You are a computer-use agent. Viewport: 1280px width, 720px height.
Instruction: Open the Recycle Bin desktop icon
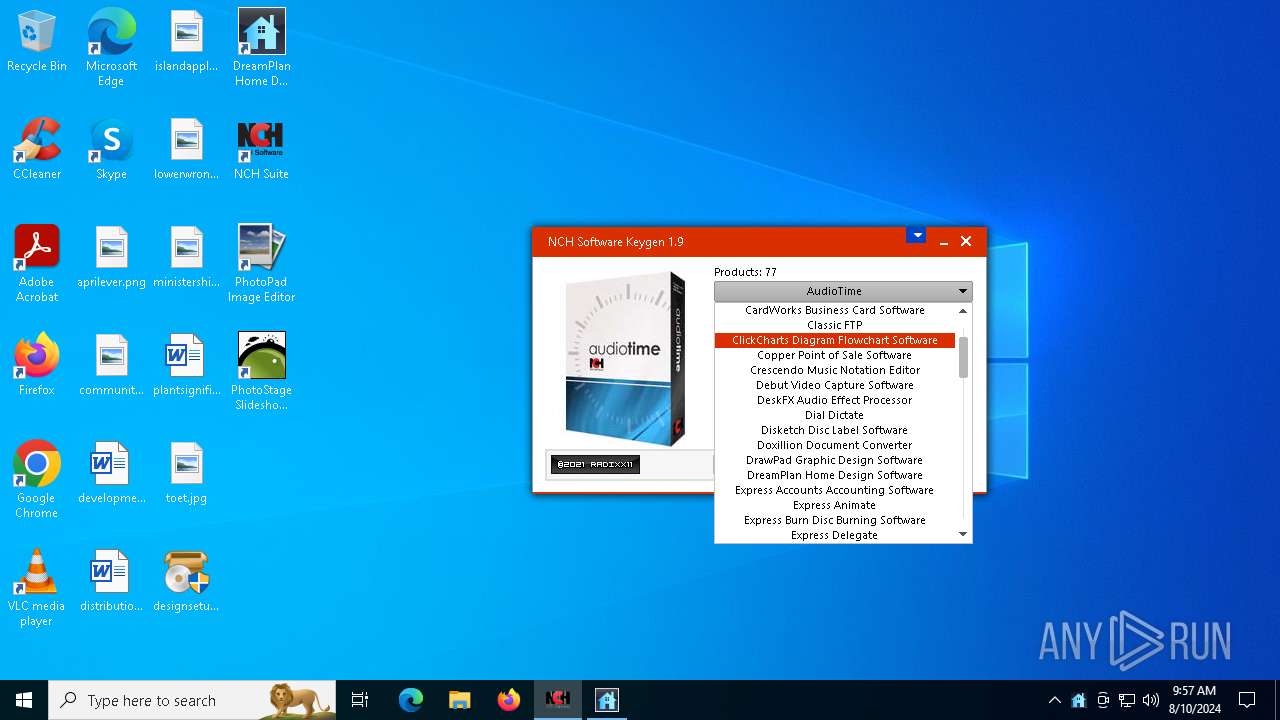click(x=37, y=42)
